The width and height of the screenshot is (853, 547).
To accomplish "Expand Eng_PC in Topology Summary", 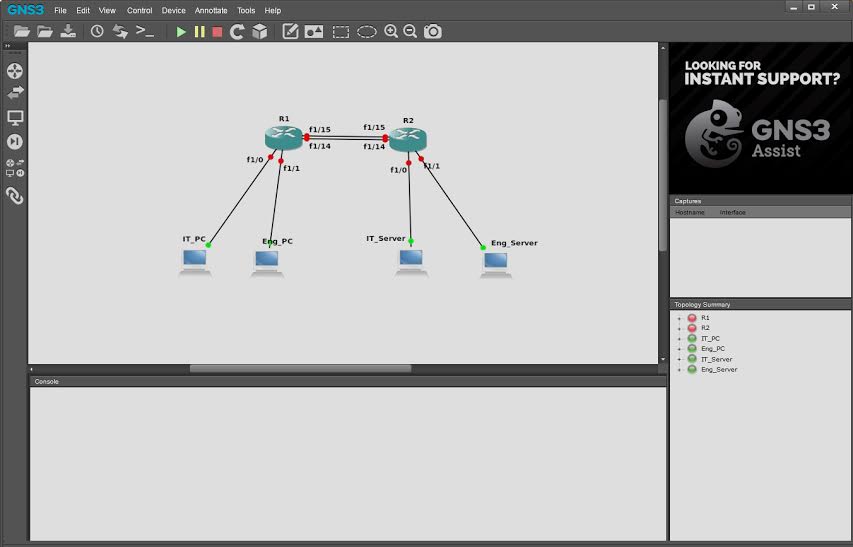I will pyautogui.click(x=679, y=349).
